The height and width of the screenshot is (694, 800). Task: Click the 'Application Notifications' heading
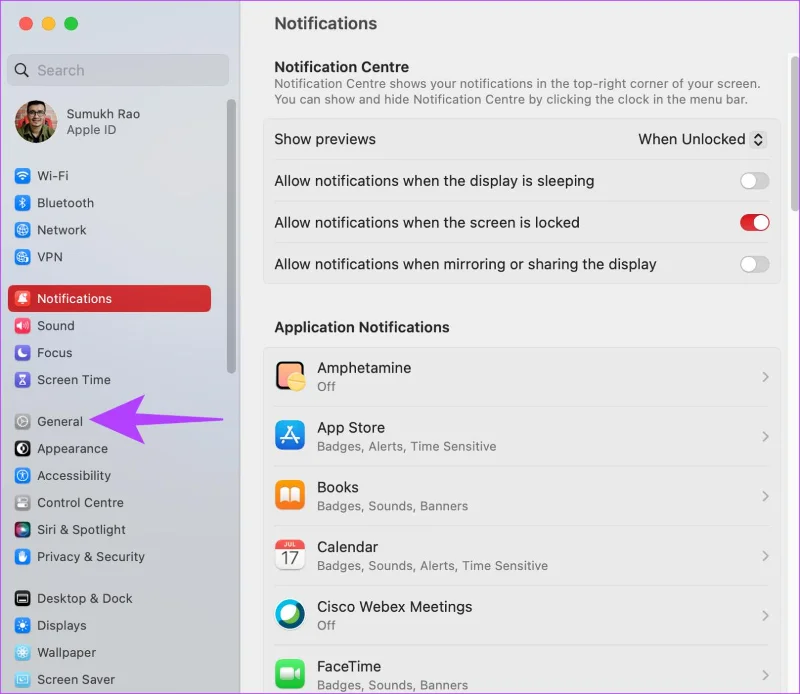pos(362,327)
